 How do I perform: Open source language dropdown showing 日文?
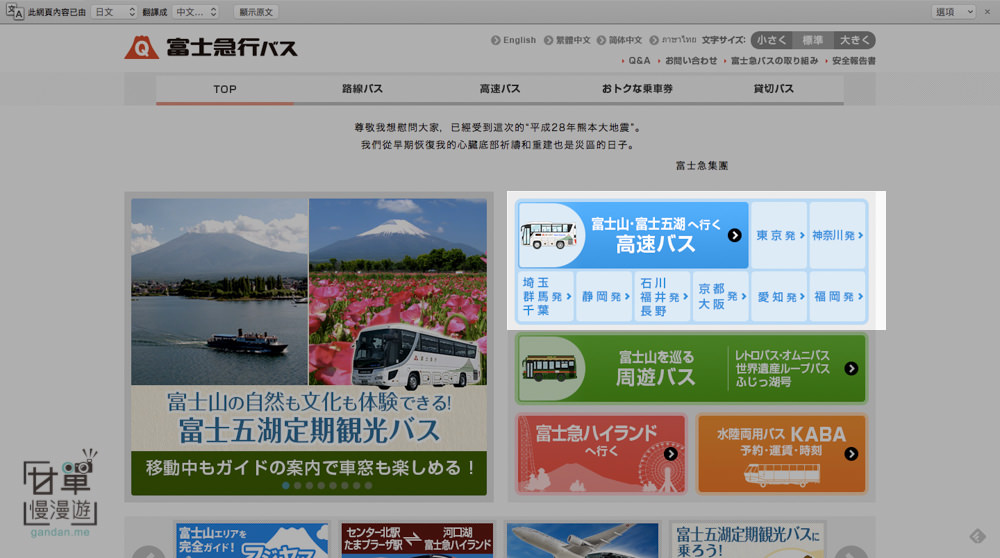pos(115,11)
